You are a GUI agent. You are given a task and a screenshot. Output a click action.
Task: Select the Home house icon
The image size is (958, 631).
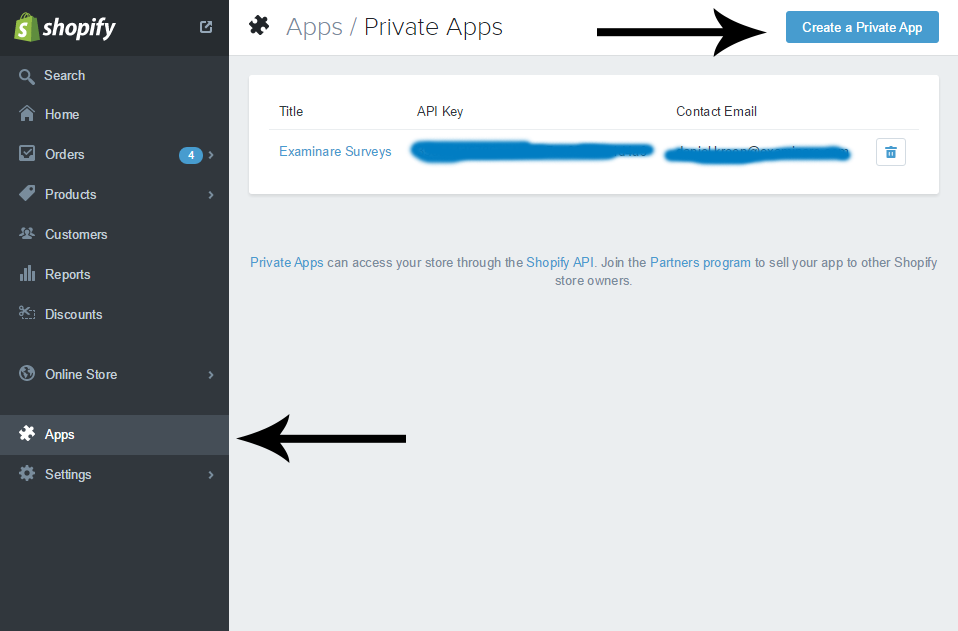pos(27,114)
